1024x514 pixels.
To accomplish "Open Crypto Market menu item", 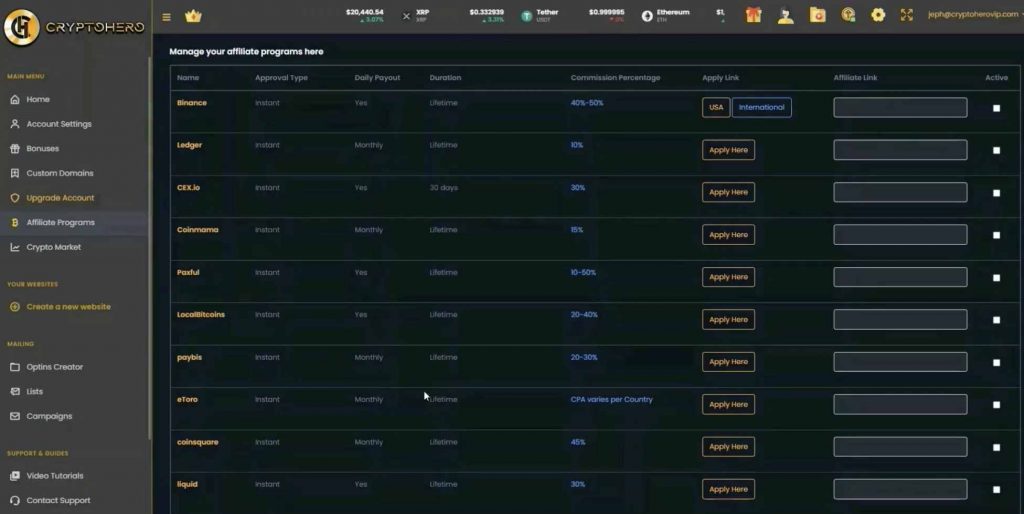I will (54, 248).
